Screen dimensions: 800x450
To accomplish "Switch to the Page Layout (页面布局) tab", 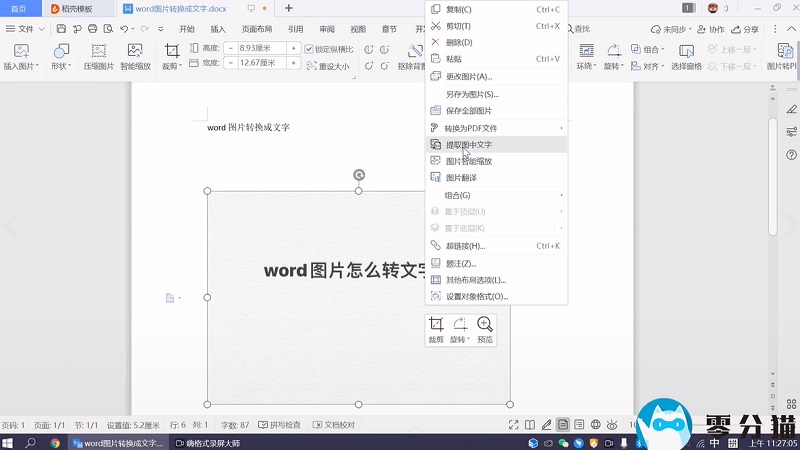I will 257,29.
